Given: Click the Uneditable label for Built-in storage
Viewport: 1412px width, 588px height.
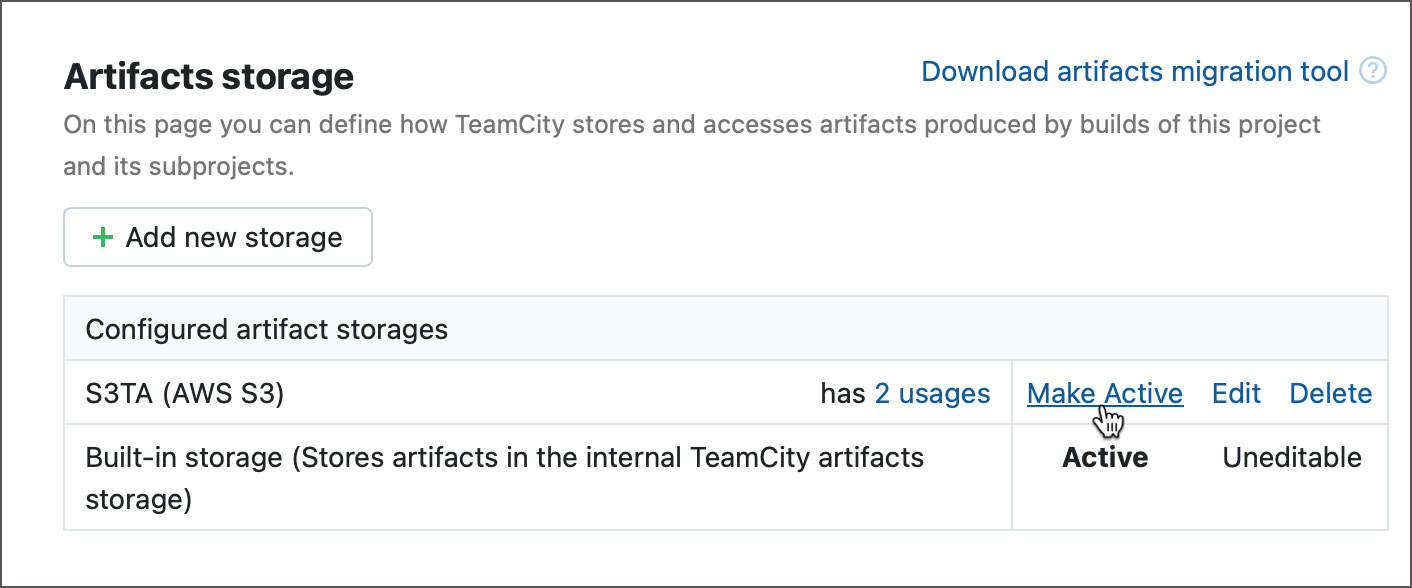Looking at the screenshot, I should (1291, 457).
